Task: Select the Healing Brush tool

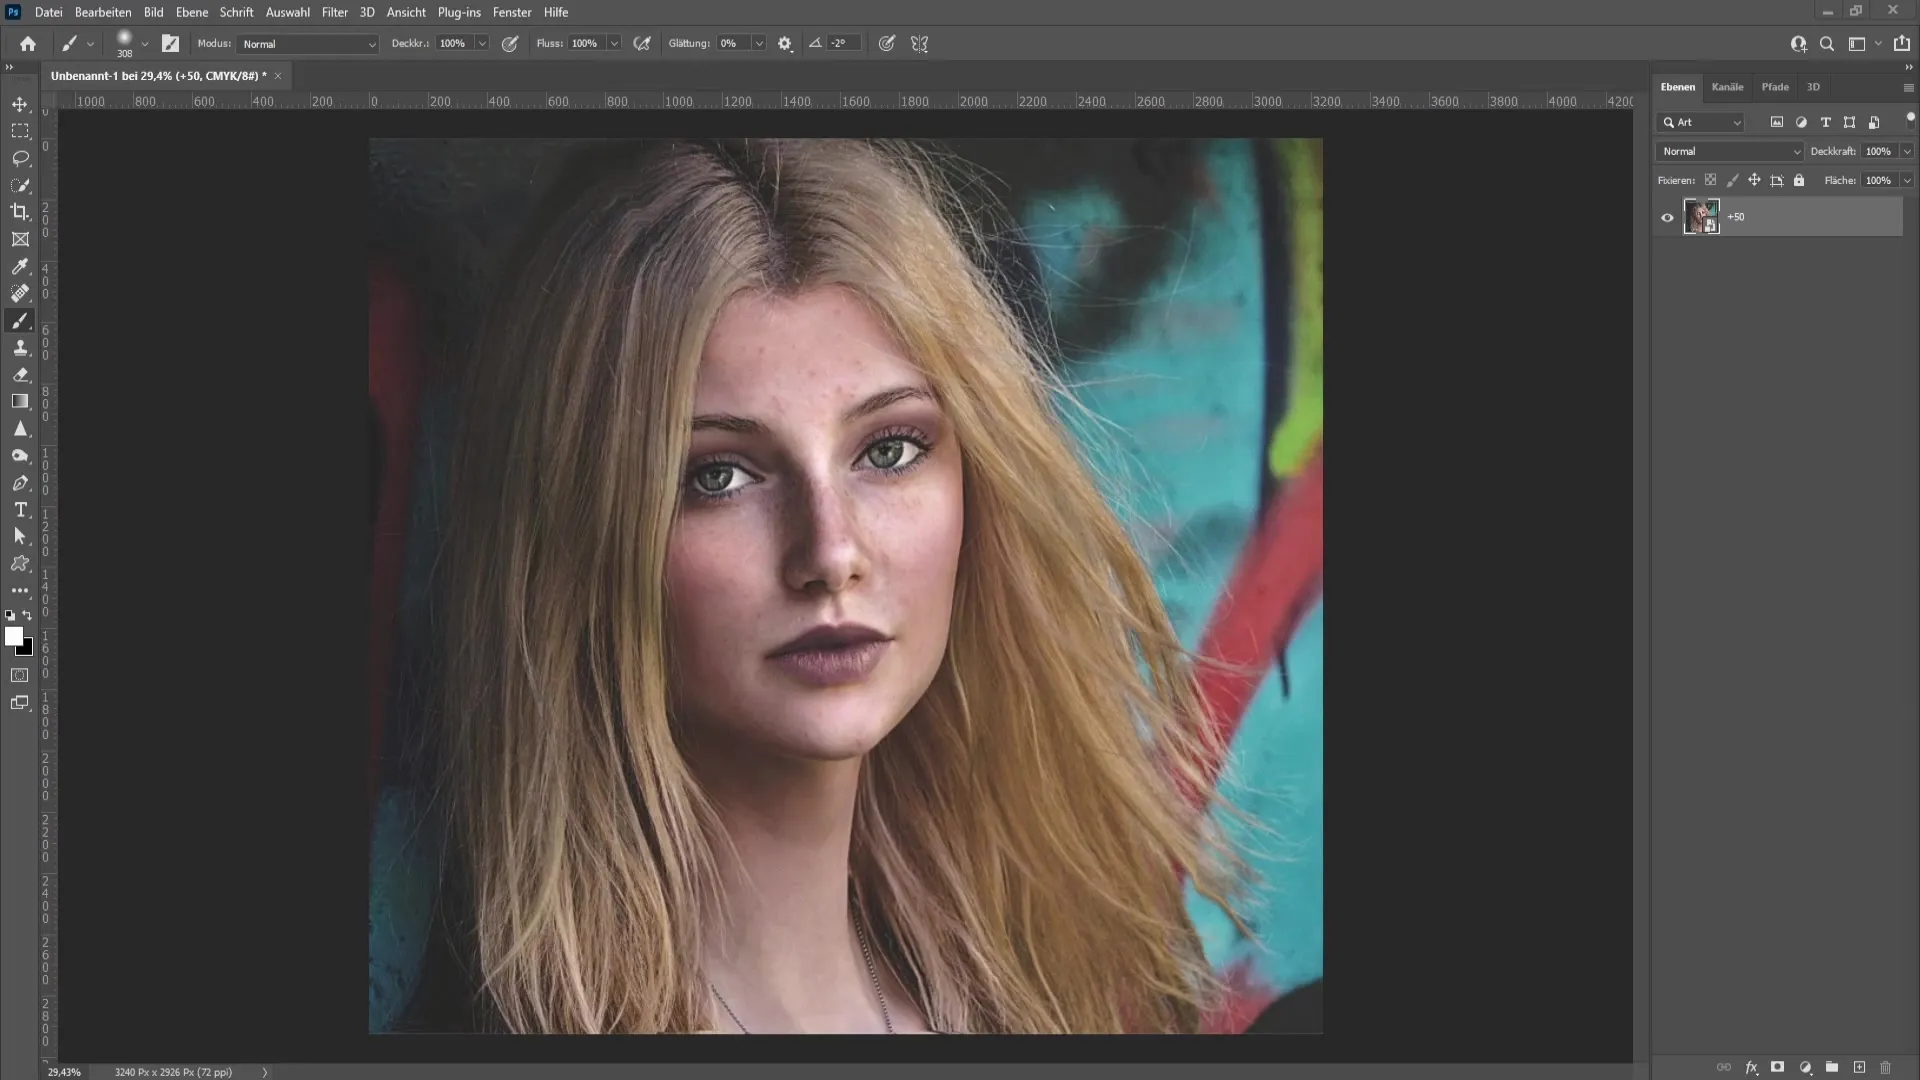Action: [20, 293]
